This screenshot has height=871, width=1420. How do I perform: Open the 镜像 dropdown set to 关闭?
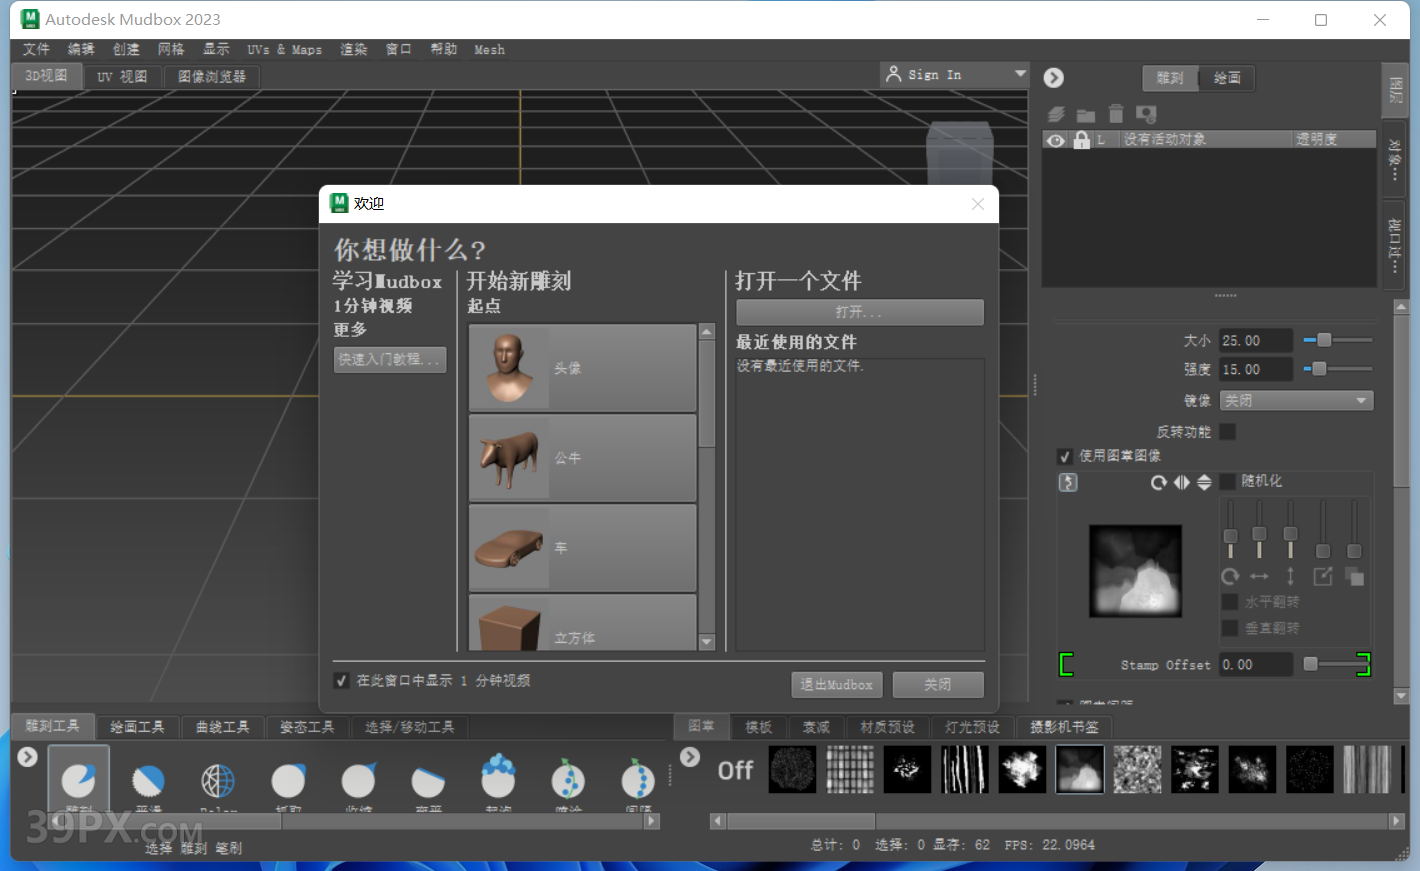(1296, 400)
